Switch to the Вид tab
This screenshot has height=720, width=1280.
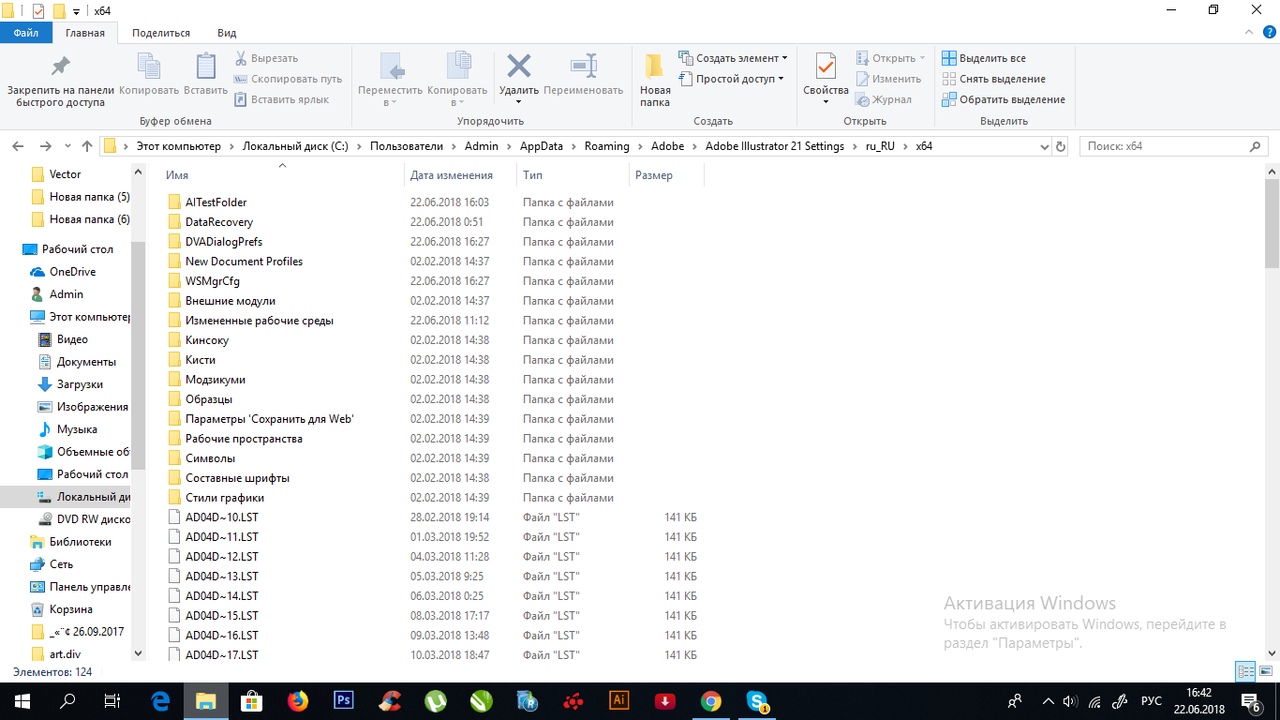tap(227, 33)
